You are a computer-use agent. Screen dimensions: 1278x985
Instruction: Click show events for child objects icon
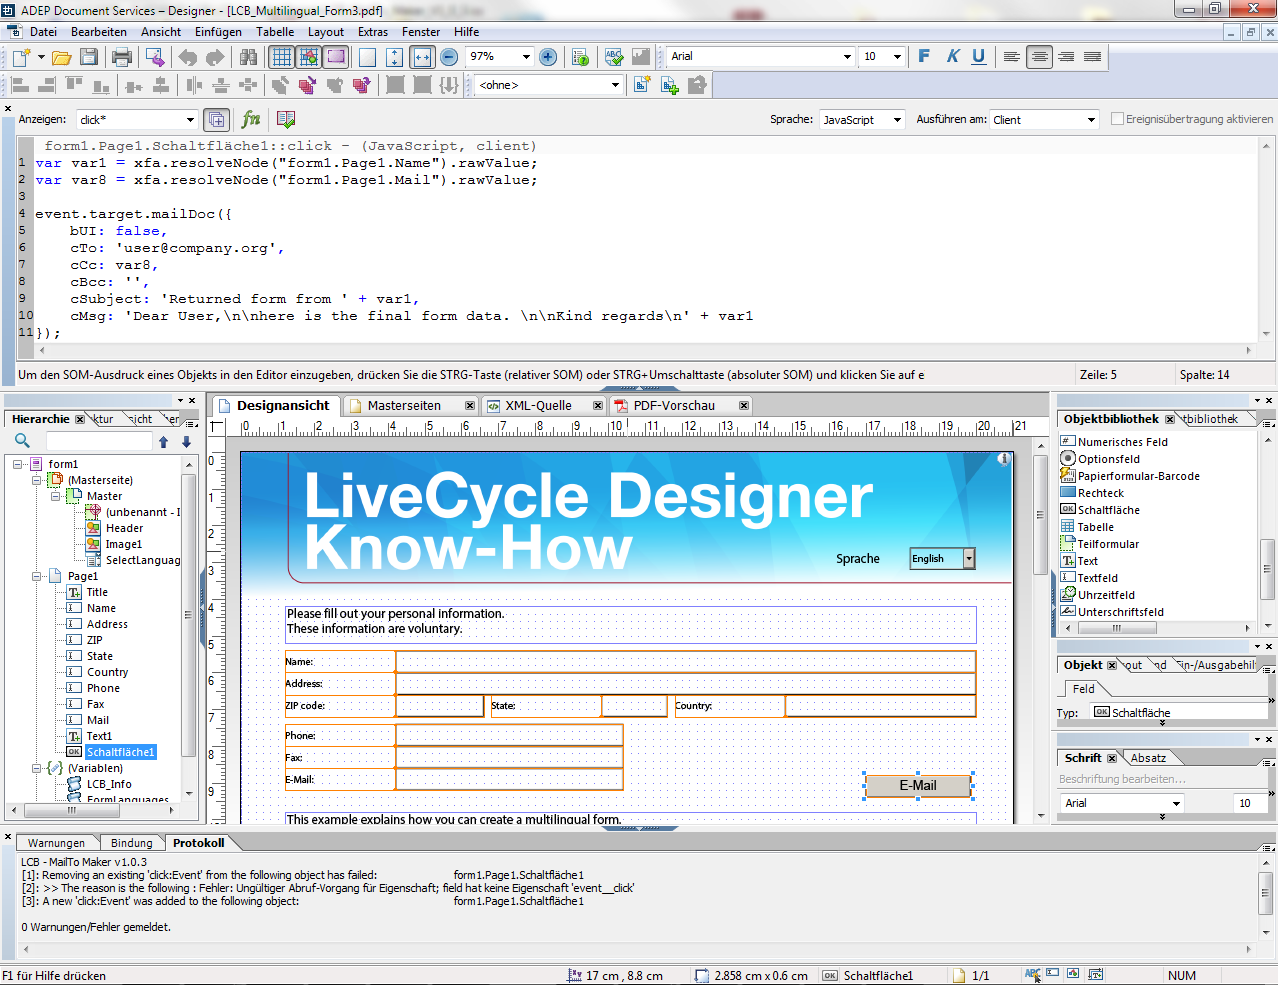click(x=216, y=120)
